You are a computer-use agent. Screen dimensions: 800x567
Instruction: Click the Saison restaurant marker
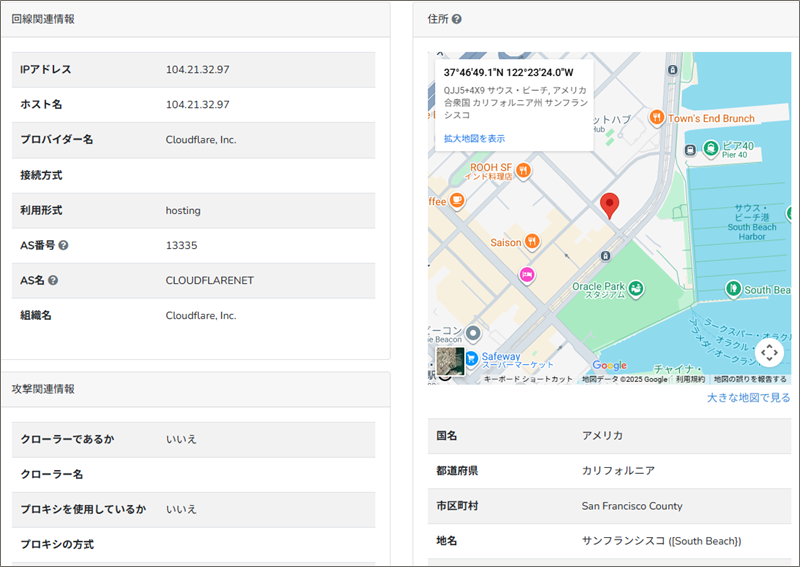[x=532, y=241]
